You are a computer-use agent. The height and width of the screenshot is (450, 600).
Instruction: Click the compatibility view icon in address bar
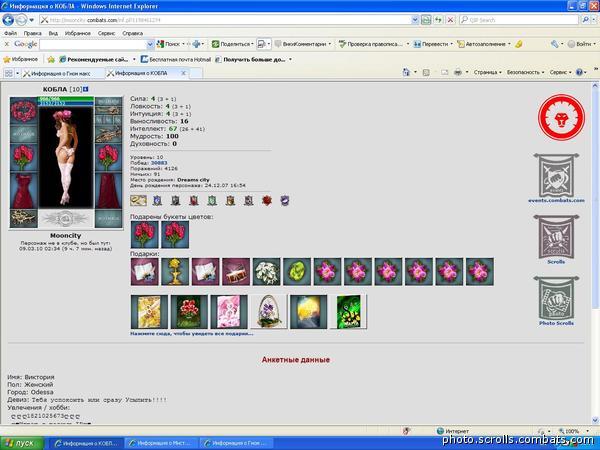(x=426, y=20)
